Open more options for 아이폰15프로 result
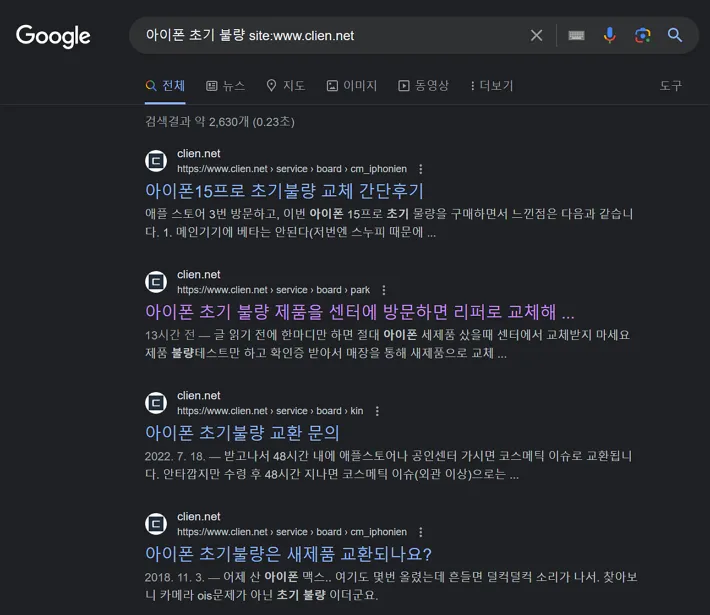The image size is (710, 615). point(421,169)
